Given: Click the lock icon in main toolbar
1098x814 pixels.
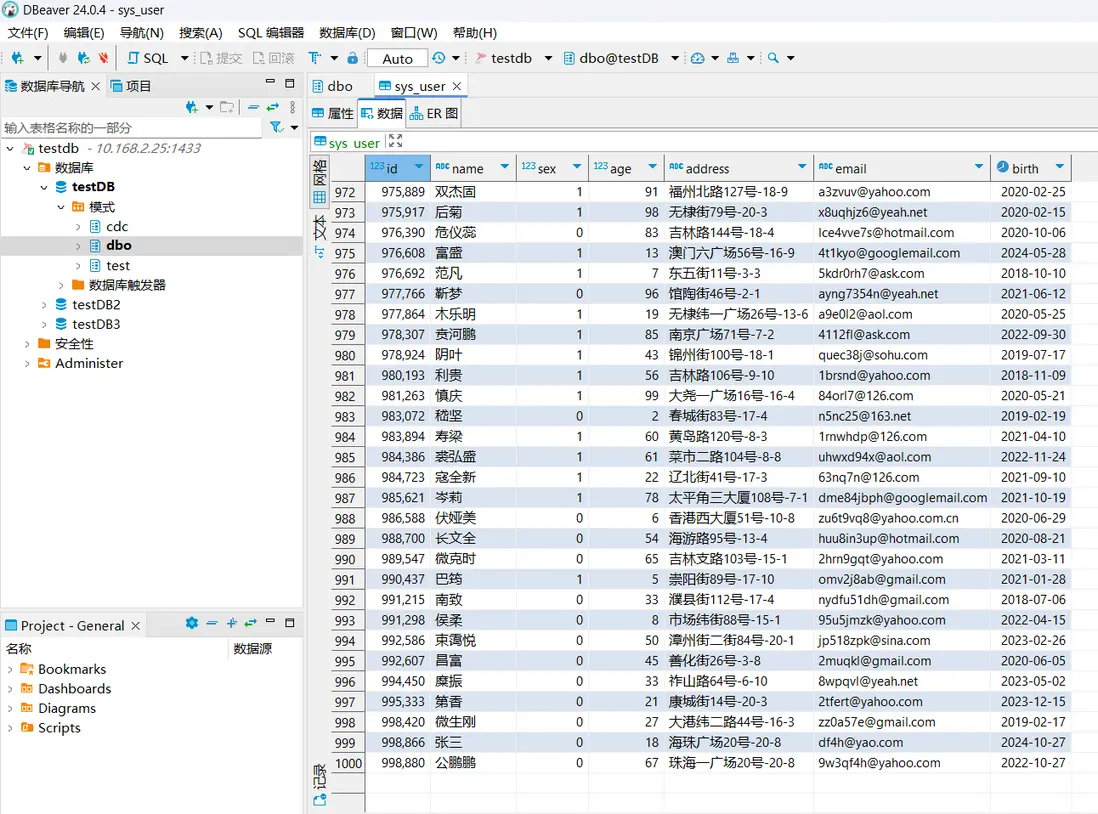Looking at the screenshot, I should pos(352,58).
